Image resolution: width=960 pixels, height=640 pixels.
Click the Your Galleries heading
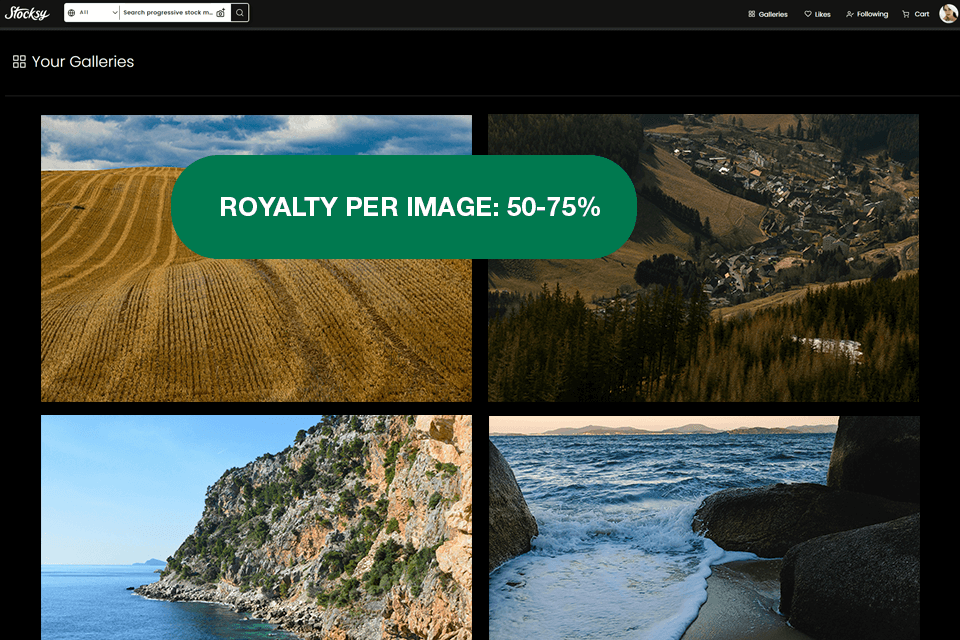pyautogui.click(x=83, y=62)
